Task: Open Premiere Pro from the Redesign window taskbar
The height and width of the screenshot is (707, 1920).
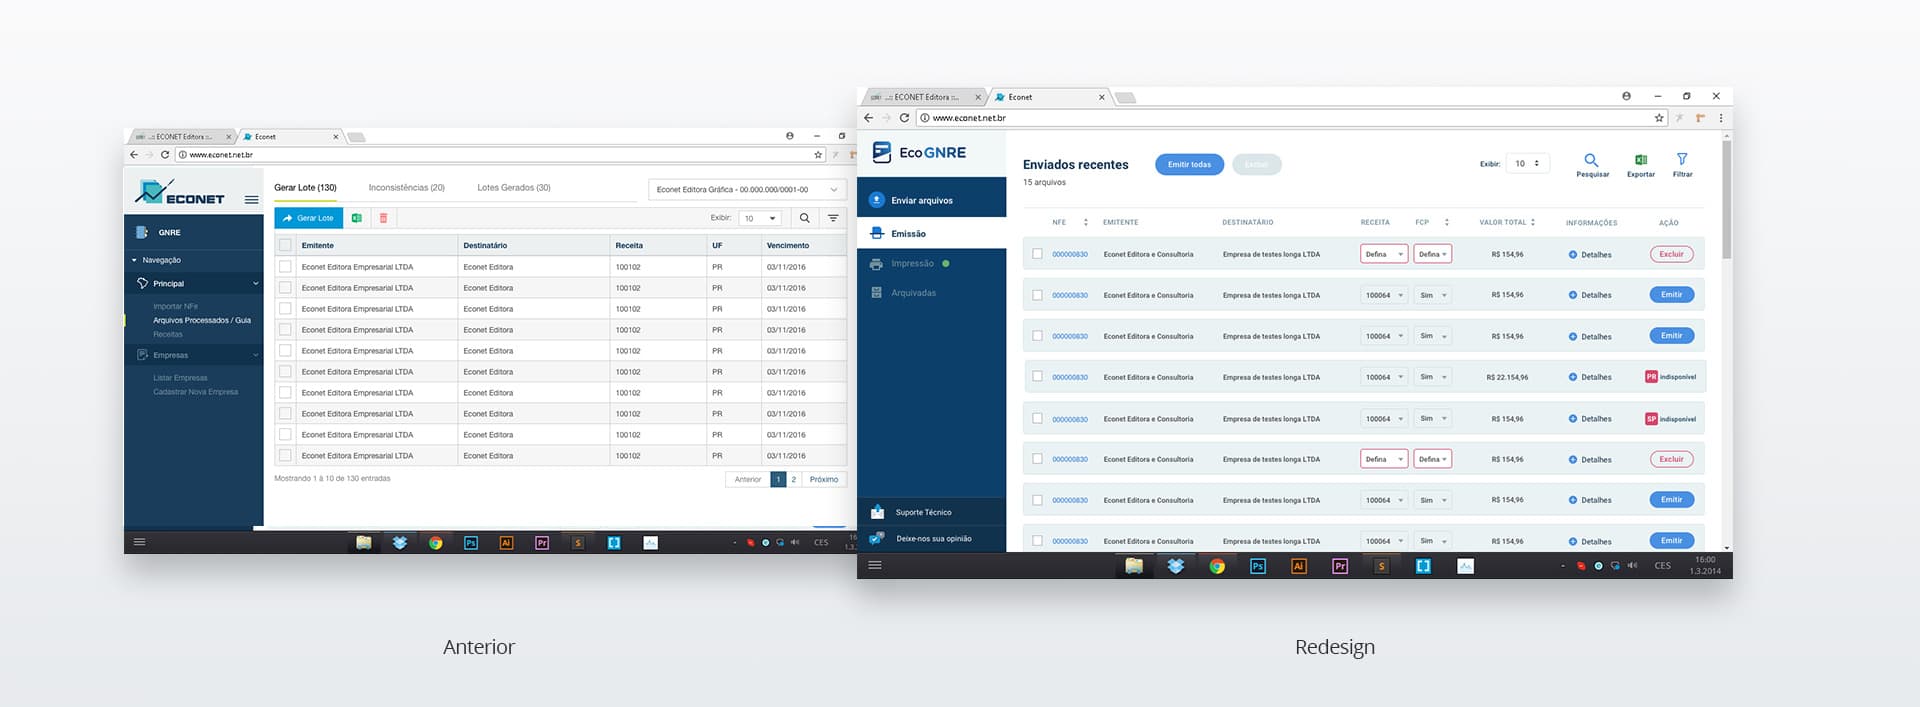Action: (x=1340, y=566)
